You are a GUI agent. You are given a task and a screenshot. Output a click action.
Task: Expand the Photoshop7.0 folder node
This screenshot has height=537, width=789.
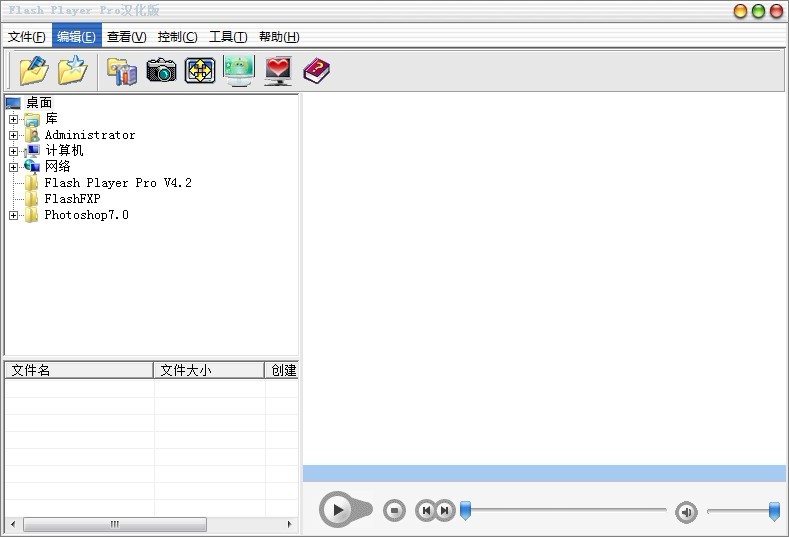(x=13, y=216)
